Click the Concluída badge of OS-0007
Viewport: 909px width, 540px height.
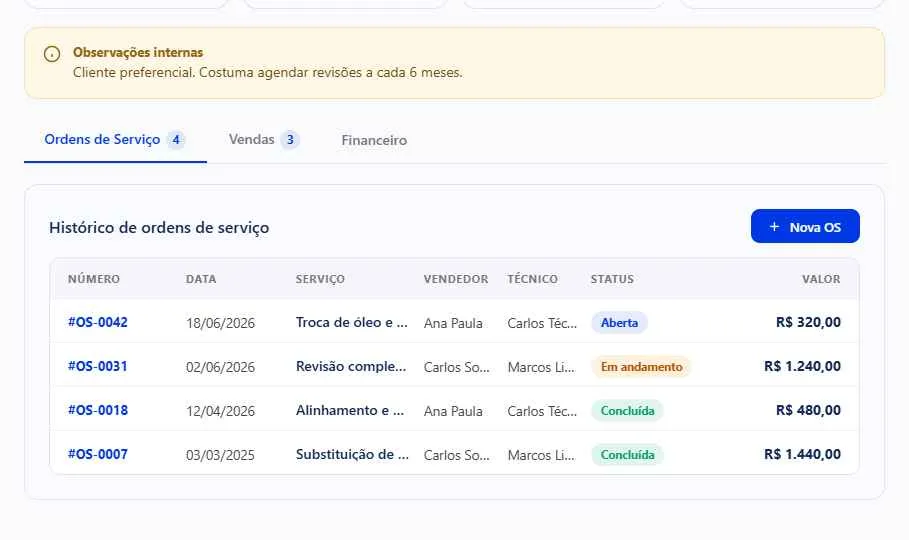tap(627, 455)
